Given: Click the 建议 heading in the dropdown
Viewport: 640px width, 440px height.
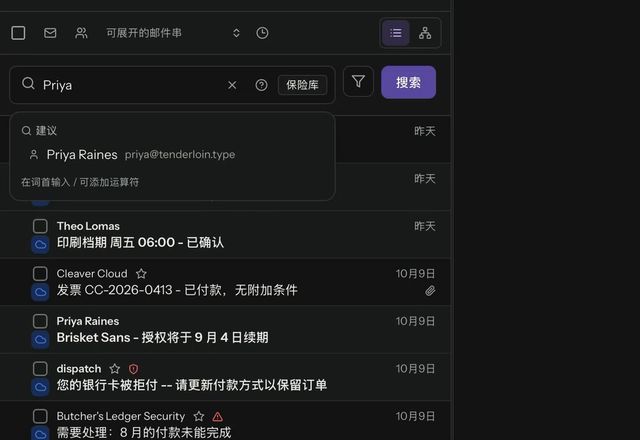Looking at the screenshot, I should (46, 131).
